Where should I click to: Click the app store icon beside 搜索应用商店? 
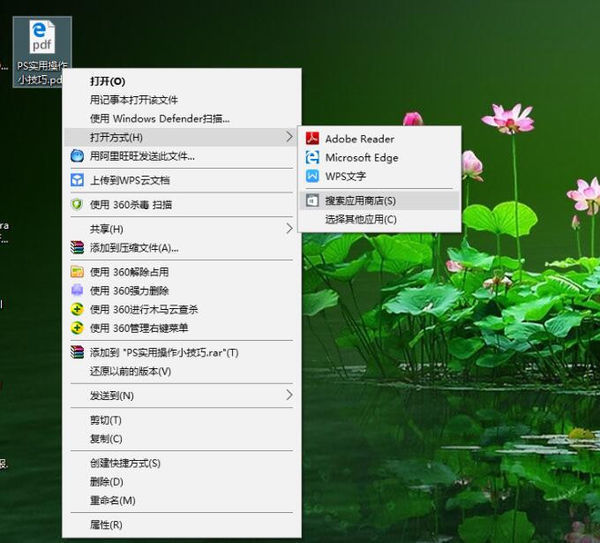coord(312,201)
